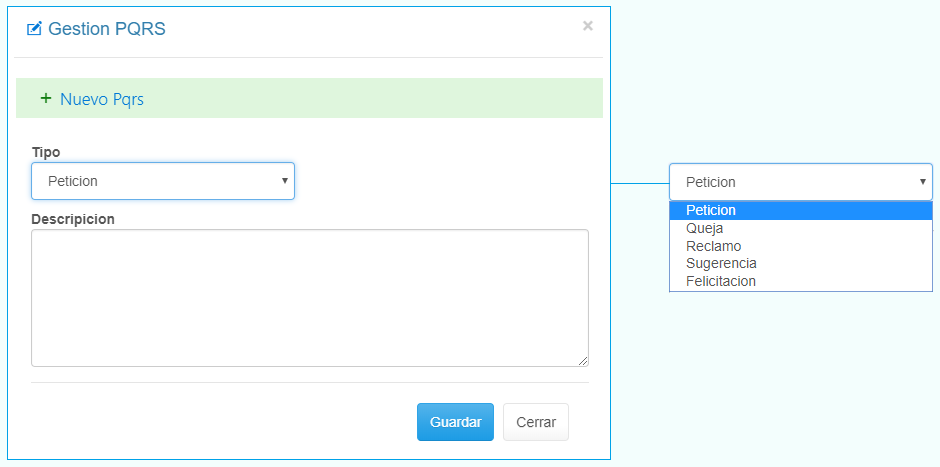Click the Descripcion field label
This screenshot has width=940, height=467.
click(73, 218)
